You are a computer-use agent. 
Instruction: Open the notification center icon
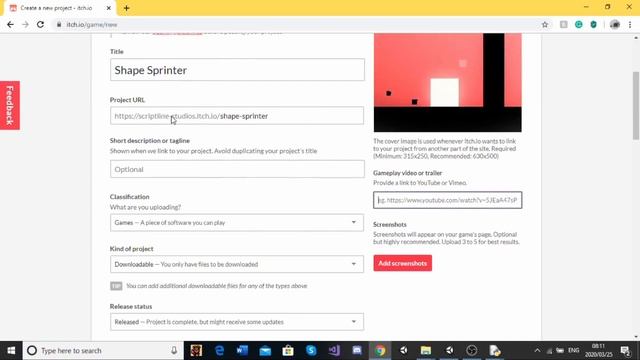coord(625,351)
